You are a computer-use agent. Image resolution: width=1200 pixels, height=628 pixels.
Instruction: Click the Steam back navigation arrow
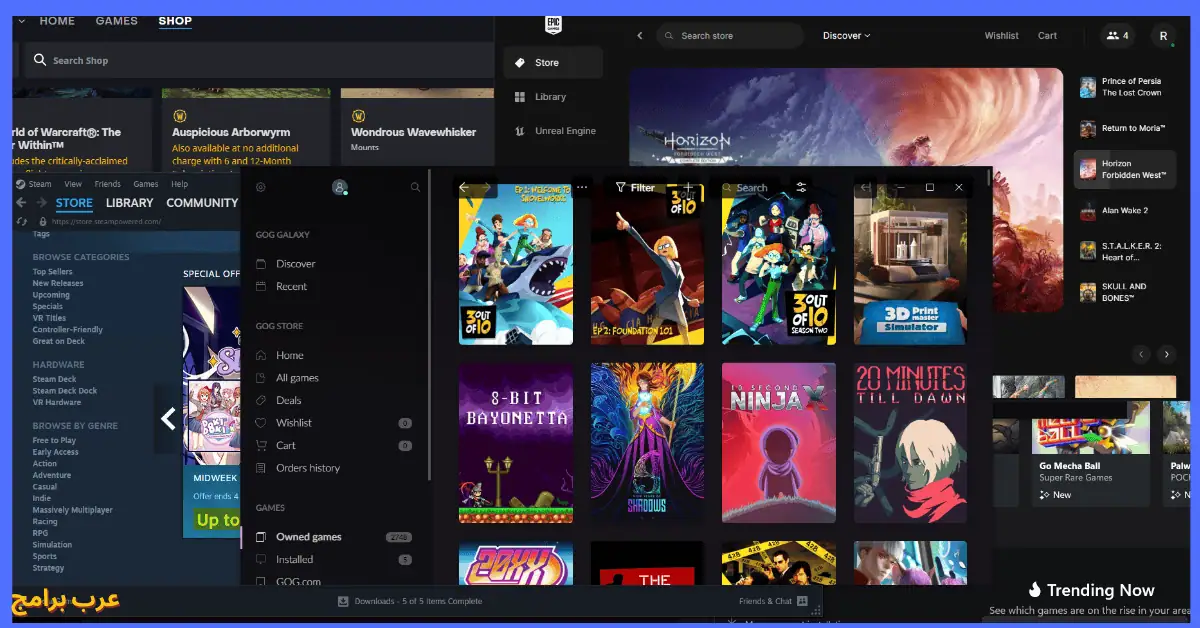point(21,203)
